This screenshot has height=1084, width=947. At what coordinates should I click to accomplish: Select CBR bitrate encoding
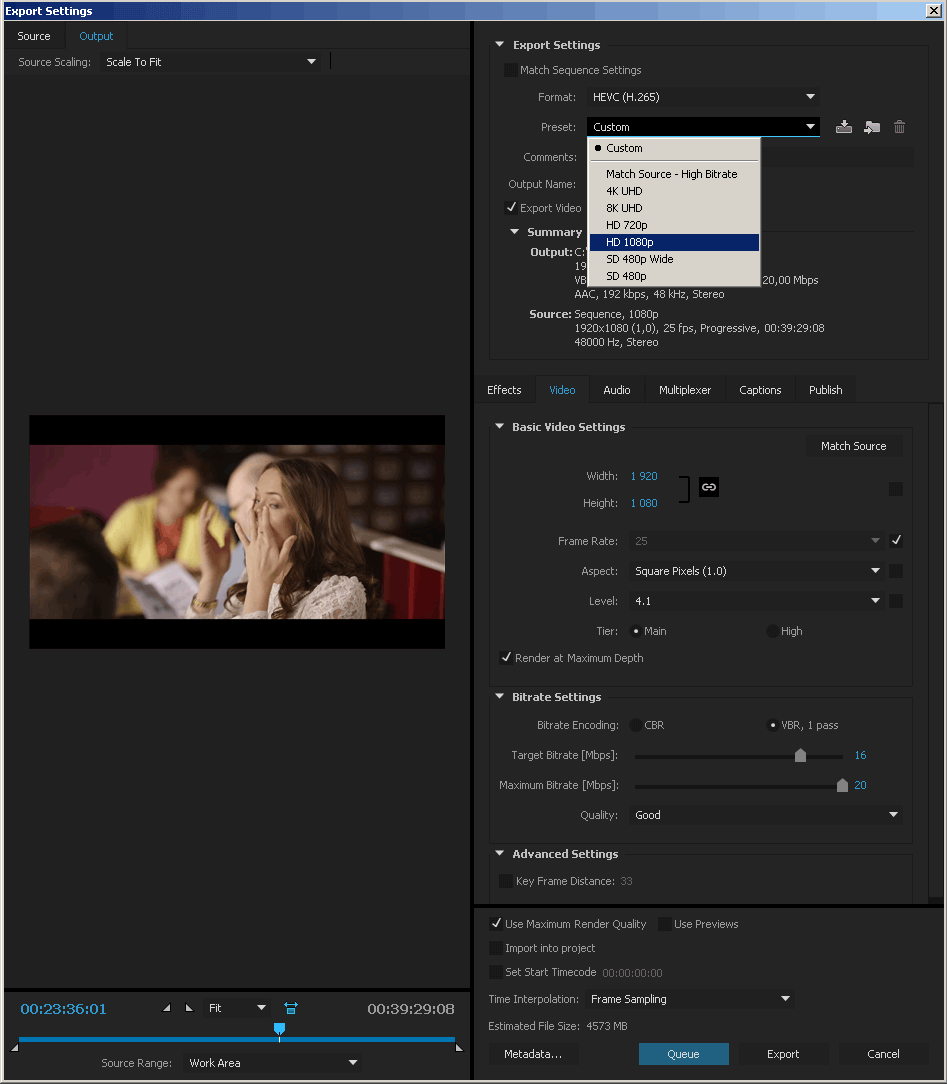pos(636,725)
